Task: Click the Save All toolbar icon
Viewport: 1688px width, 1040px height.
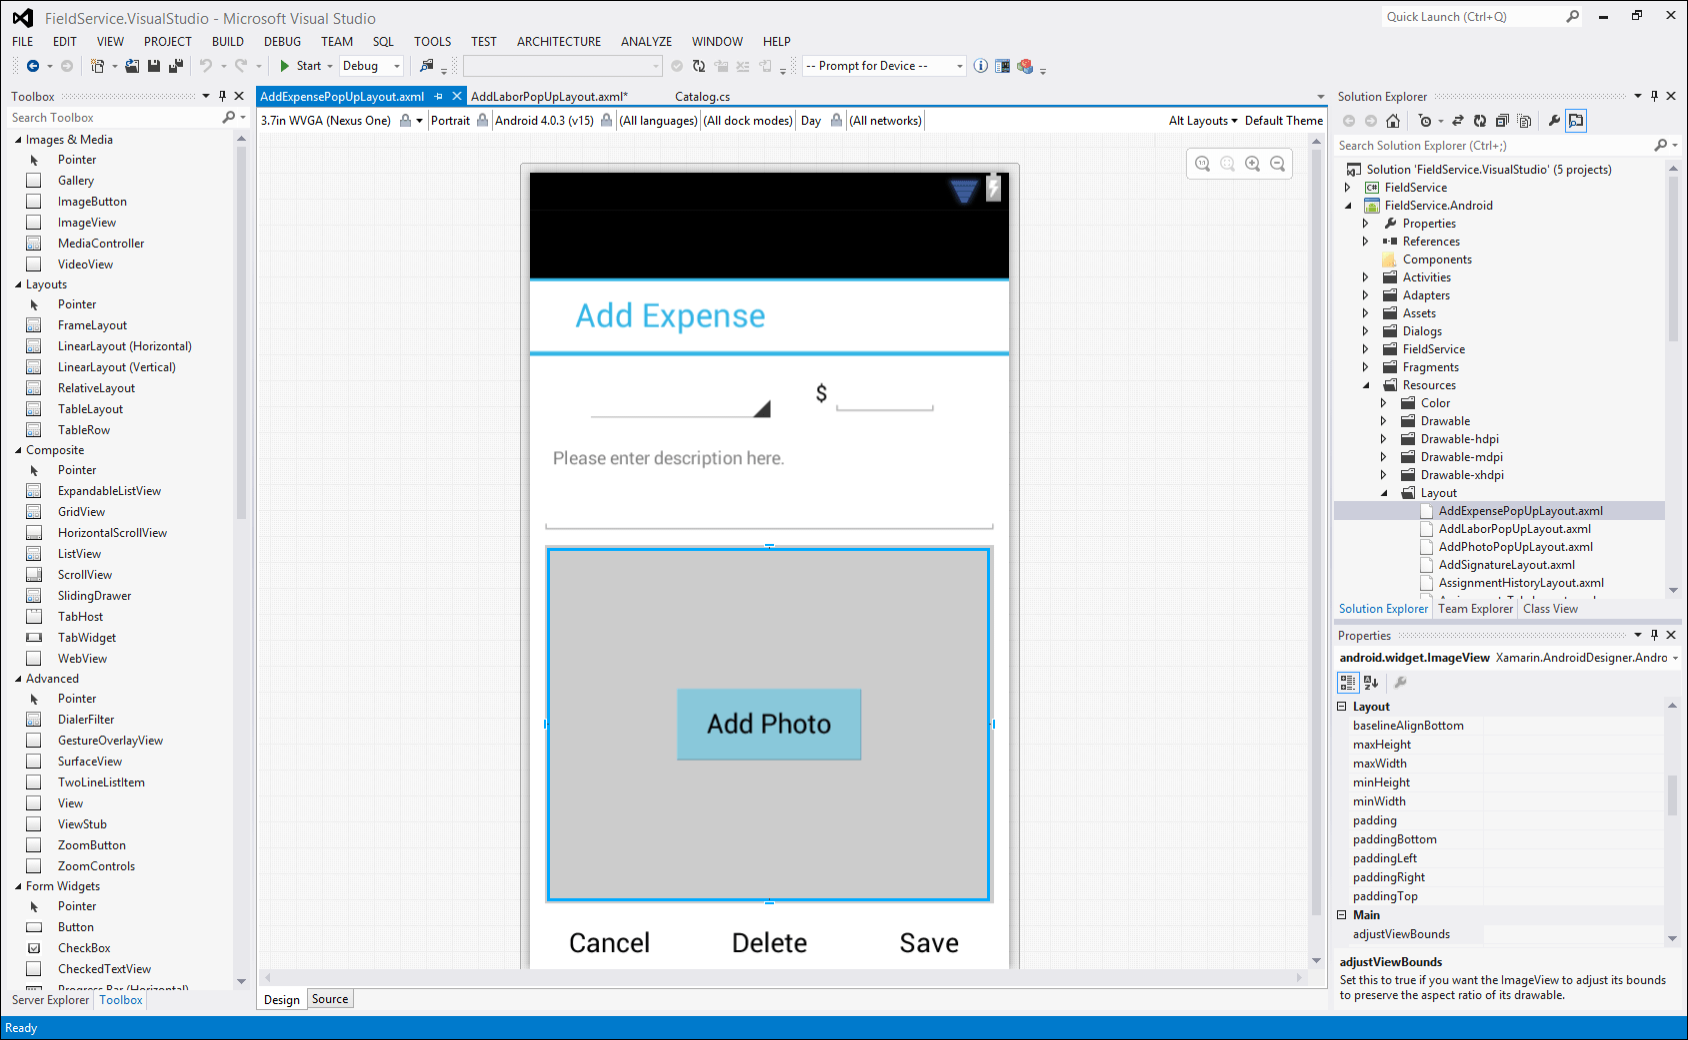Action: pyautogui.click(x=176, y=66)
